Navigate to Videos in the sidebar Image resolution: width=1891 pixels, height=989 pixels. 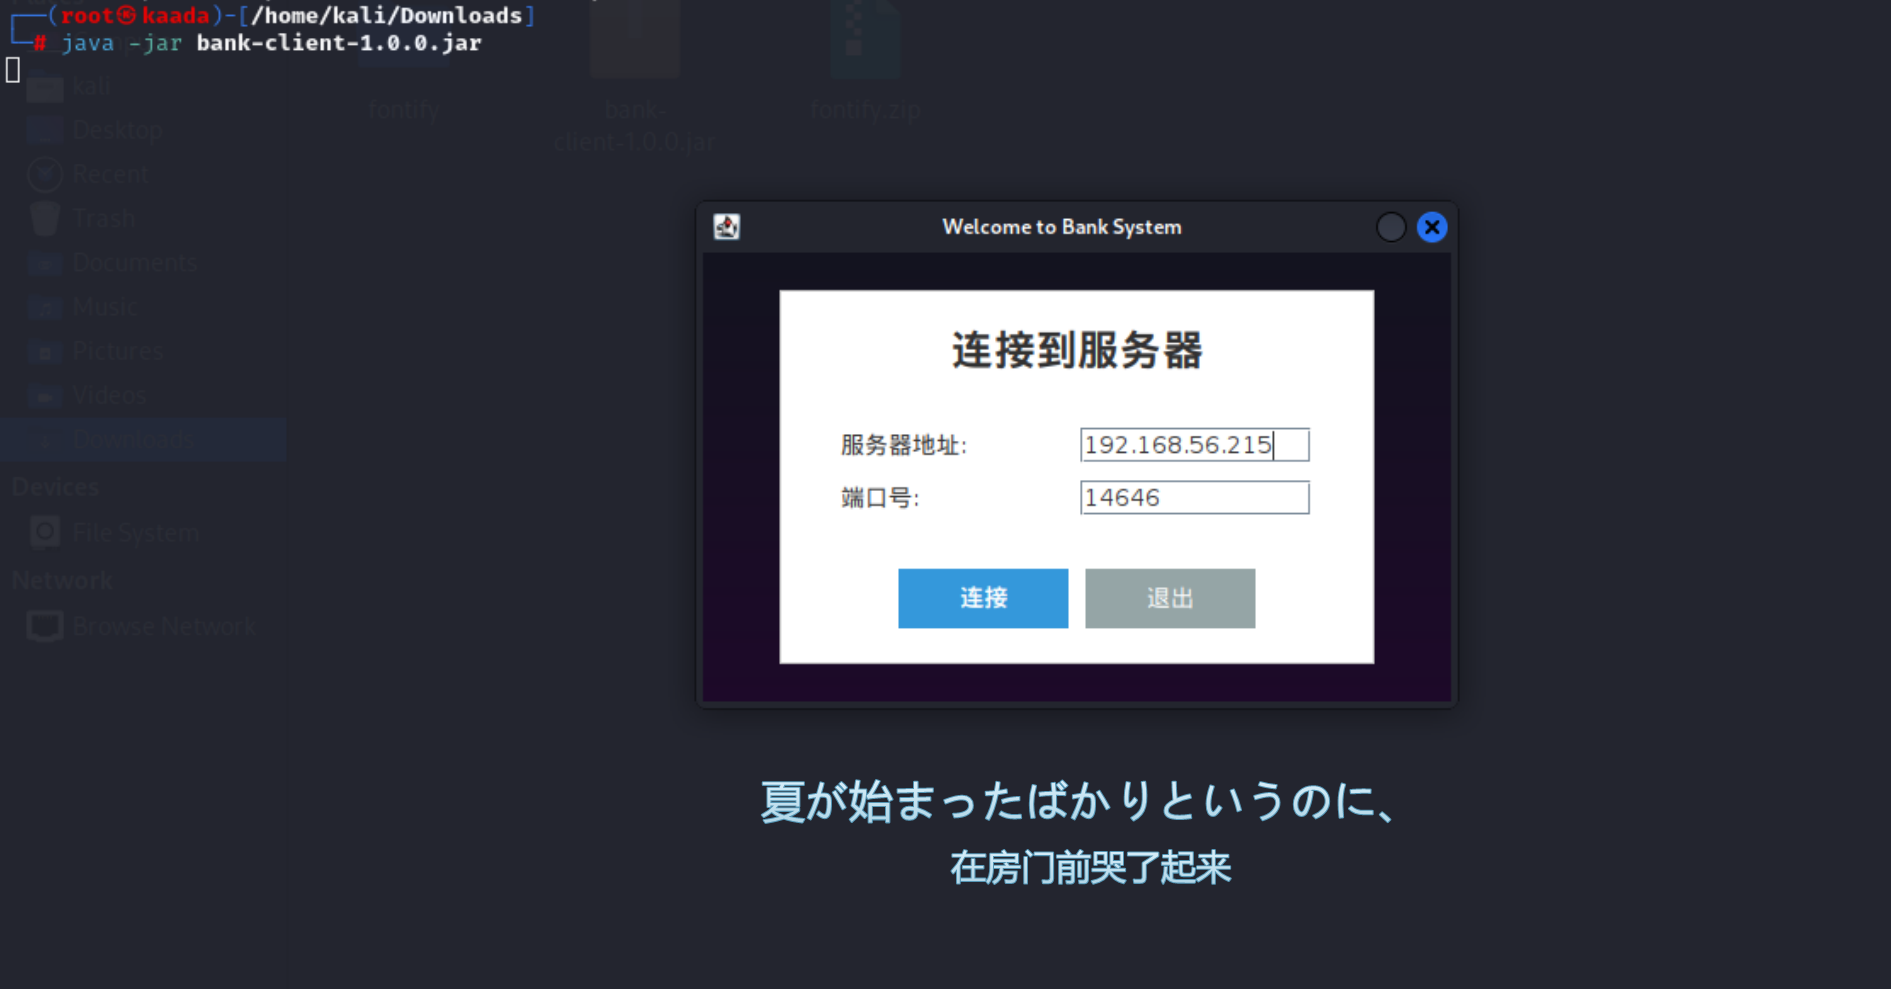[x=109, y=396]
